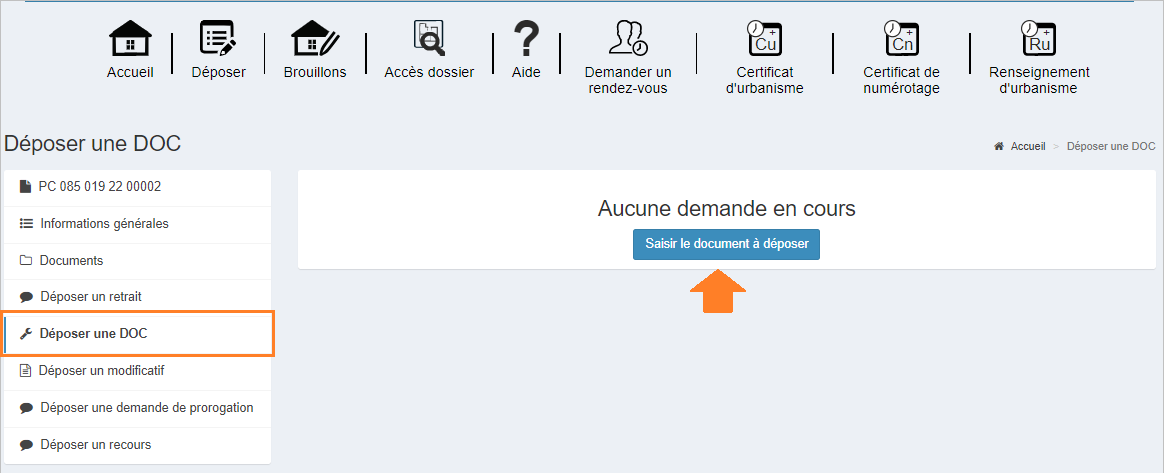
Task: Click the Demander un rendez-vous icon
Action: point(628,38)
